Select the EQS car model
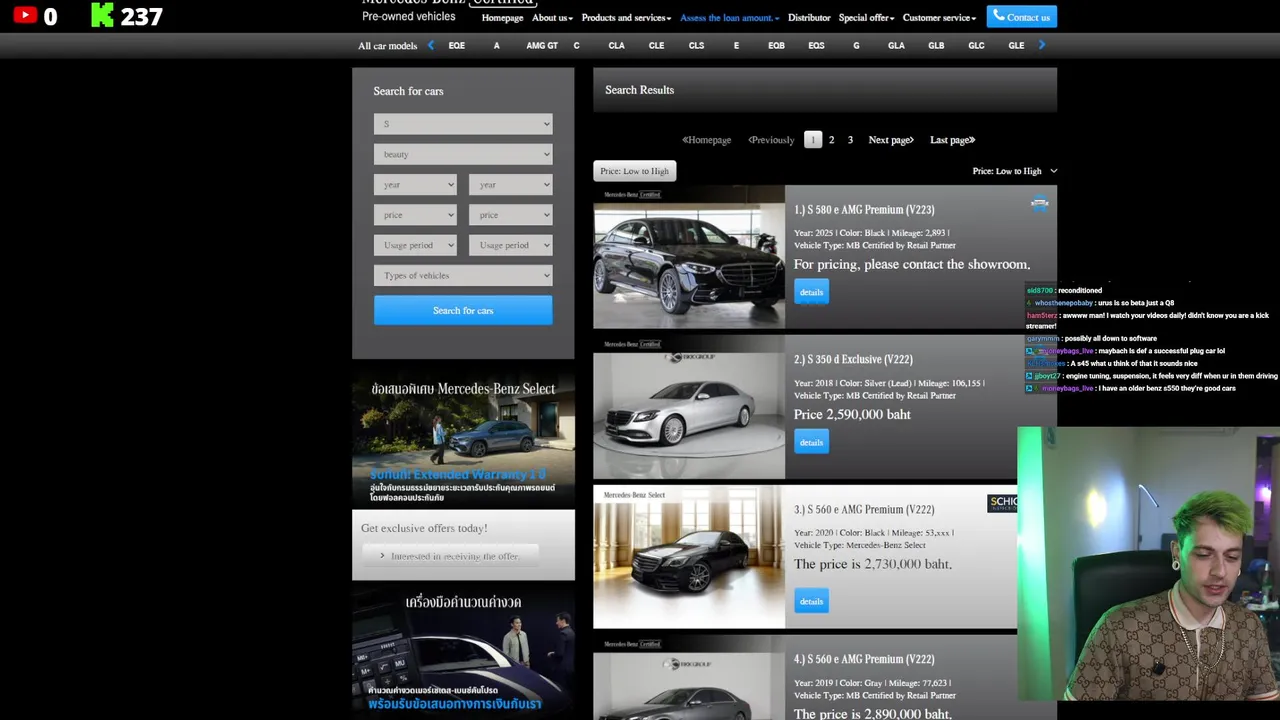1280x720 pixels. 816,46
